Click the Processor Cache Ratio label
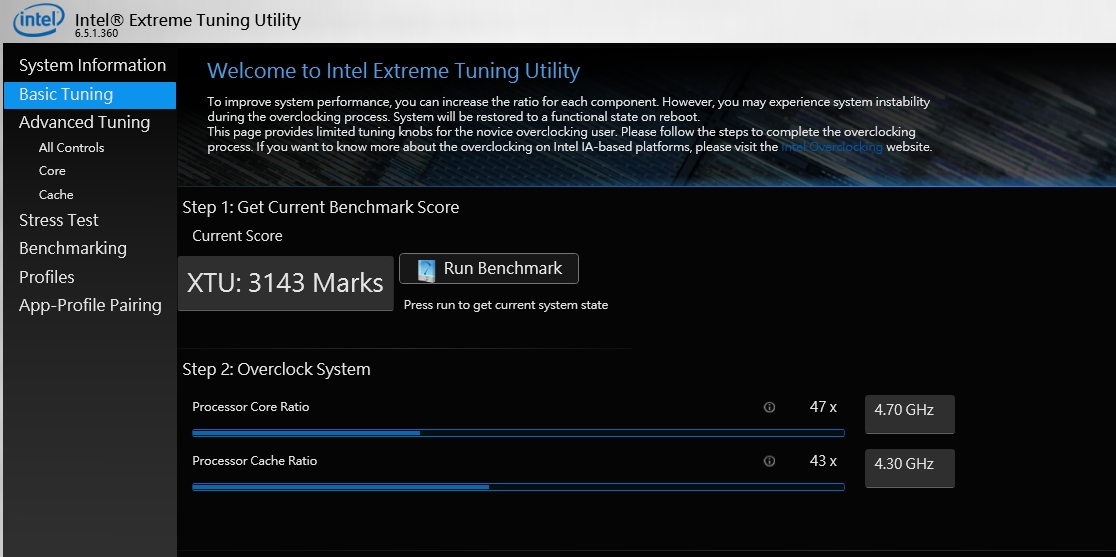The width and height of the screenshot is (1116, 557). (254, 461)
